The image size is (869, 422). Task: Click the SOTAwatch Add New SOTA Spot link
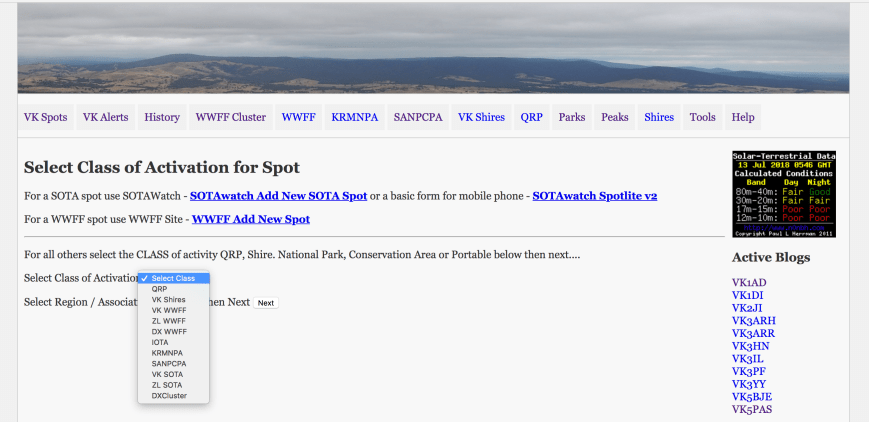pos(278,196)
